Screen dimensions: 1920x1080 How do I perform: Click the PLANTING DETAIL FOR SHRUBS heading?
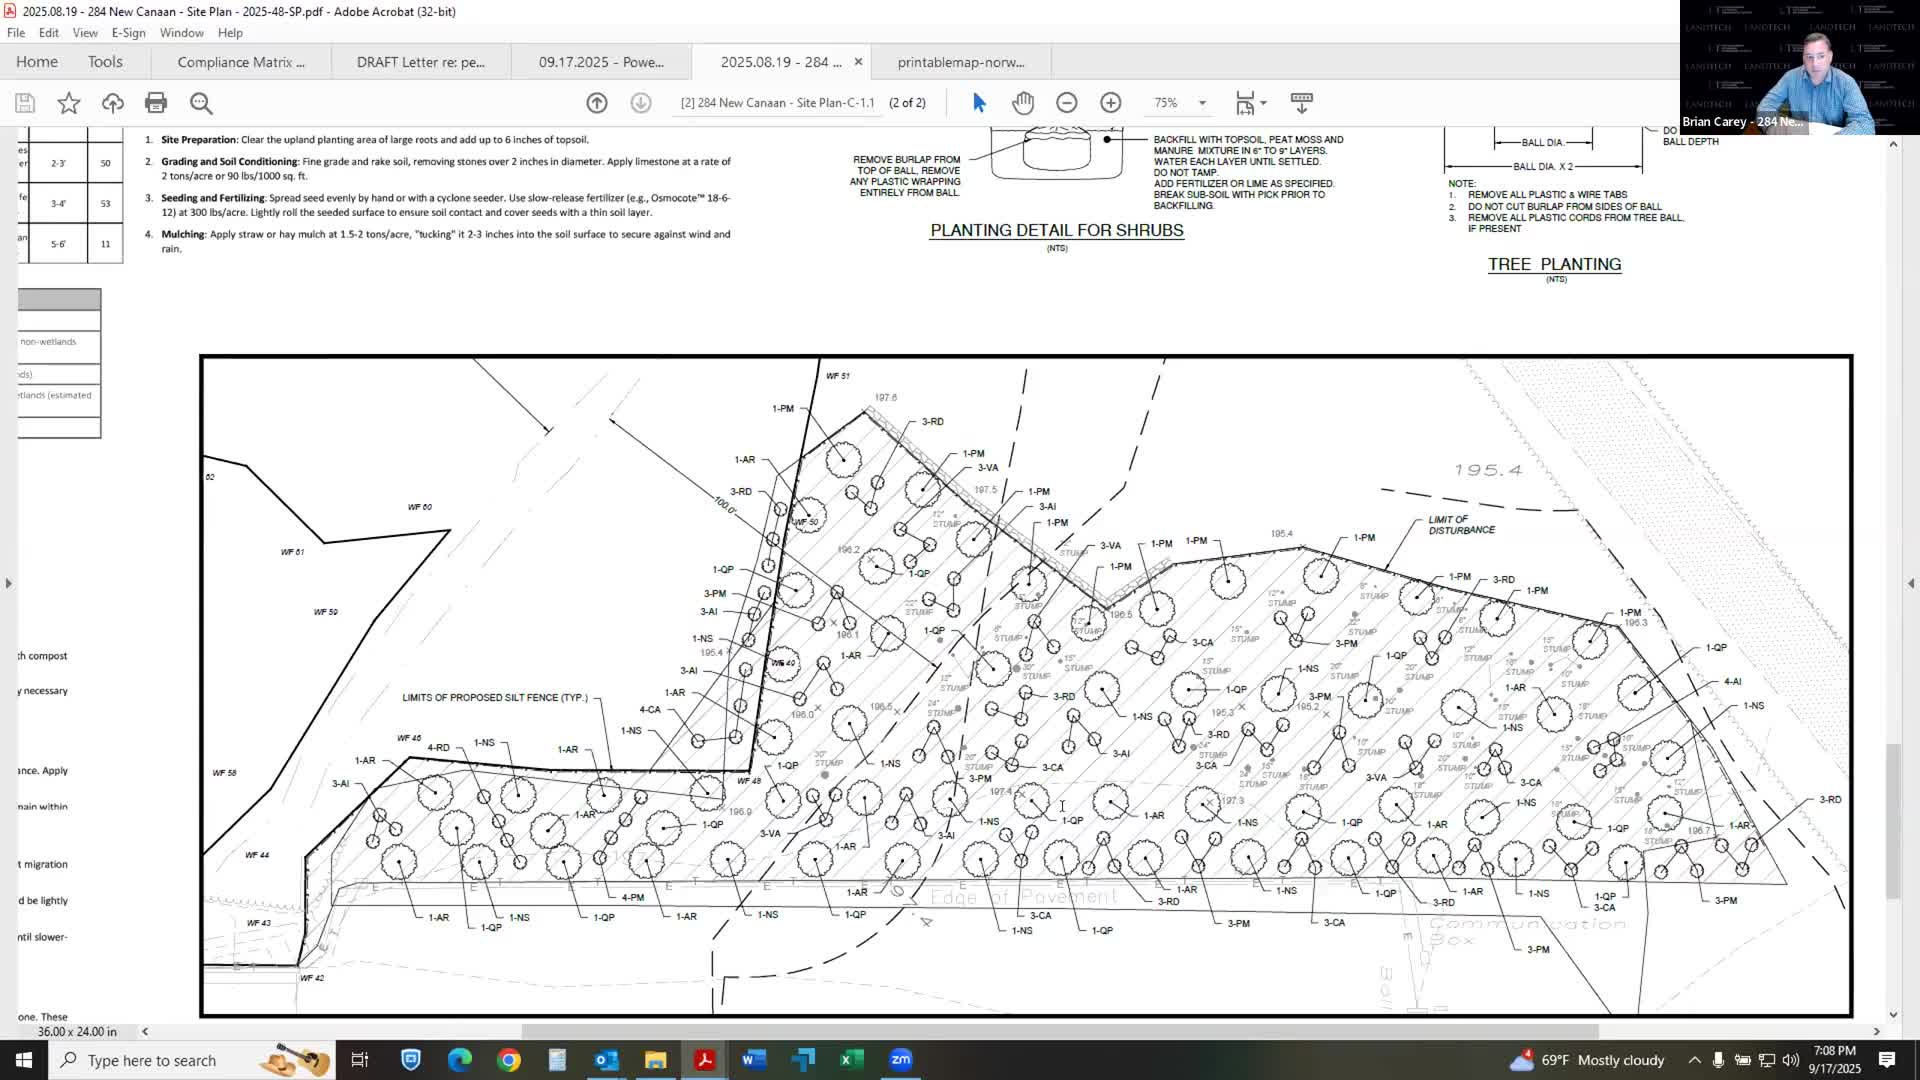click(1057, 230)
